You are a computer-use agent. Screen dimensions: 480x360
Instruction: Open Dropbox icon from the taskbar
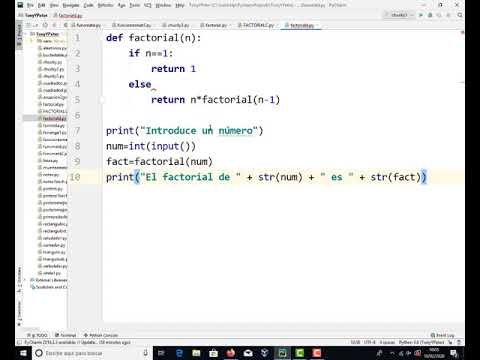pyautogui.click(x=265, y=353)
